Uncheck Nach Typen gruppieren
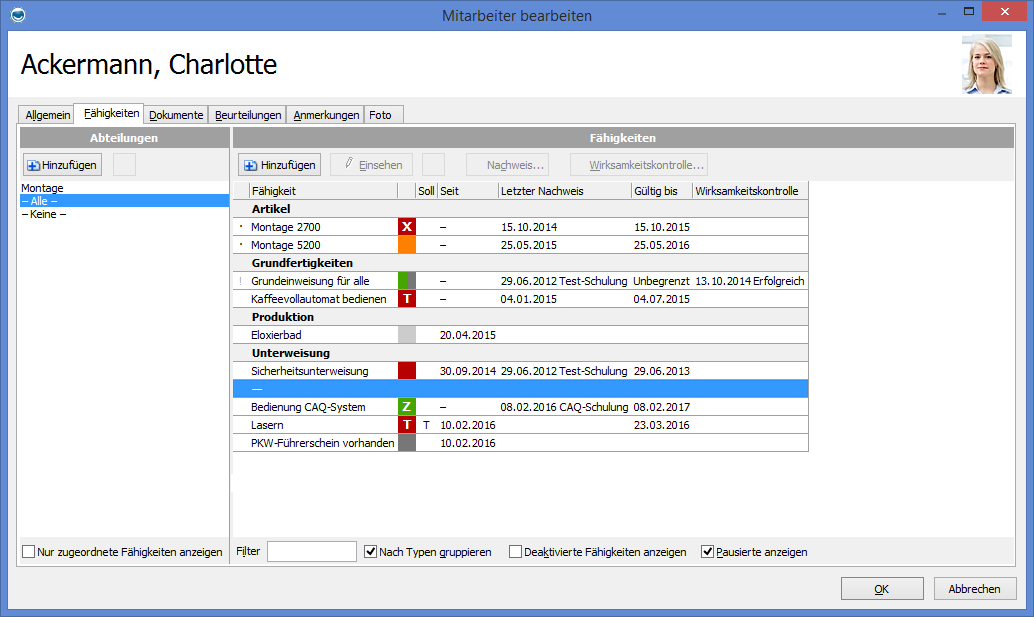1034x617 pixels. [371, 552]
